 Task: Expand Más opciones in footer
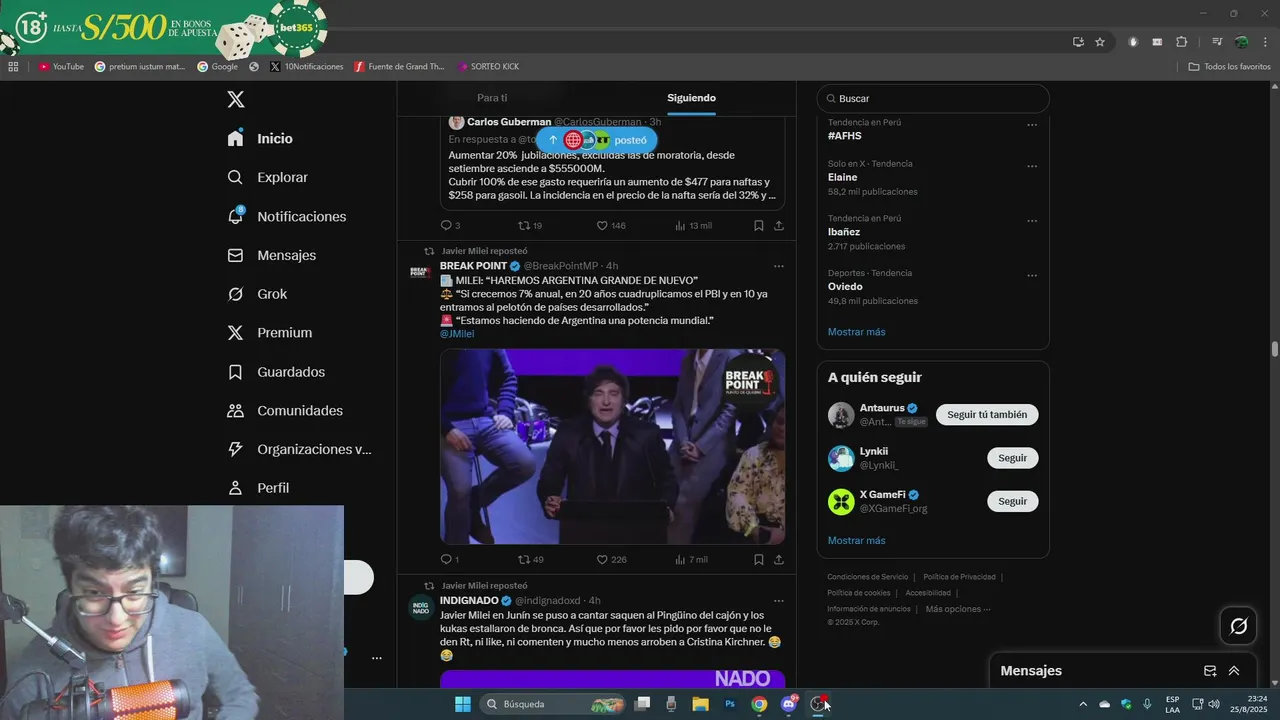(957, 609)
